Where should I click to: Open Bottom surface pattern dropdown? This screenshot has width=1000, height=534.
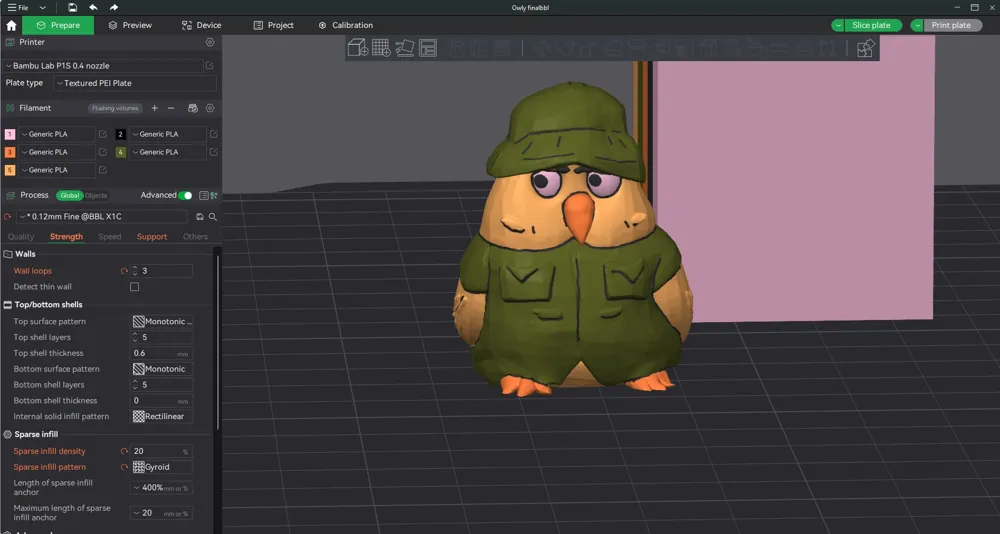coord(162,369)
